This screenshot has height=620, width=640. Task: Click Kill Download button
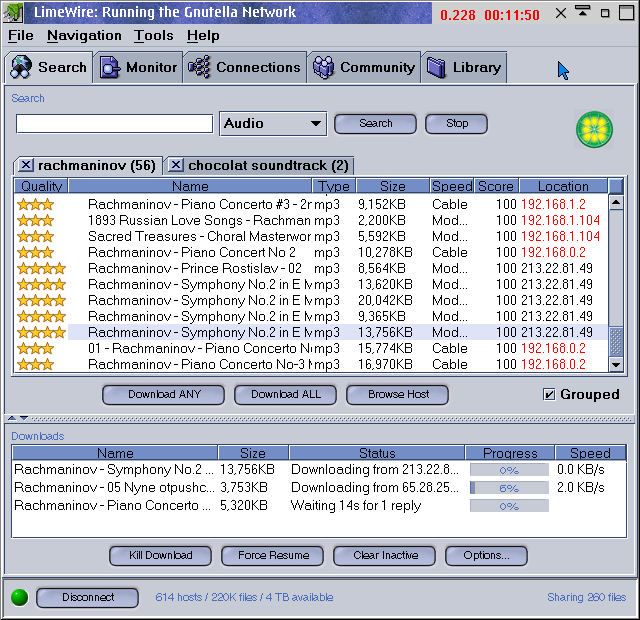point(160,556)
